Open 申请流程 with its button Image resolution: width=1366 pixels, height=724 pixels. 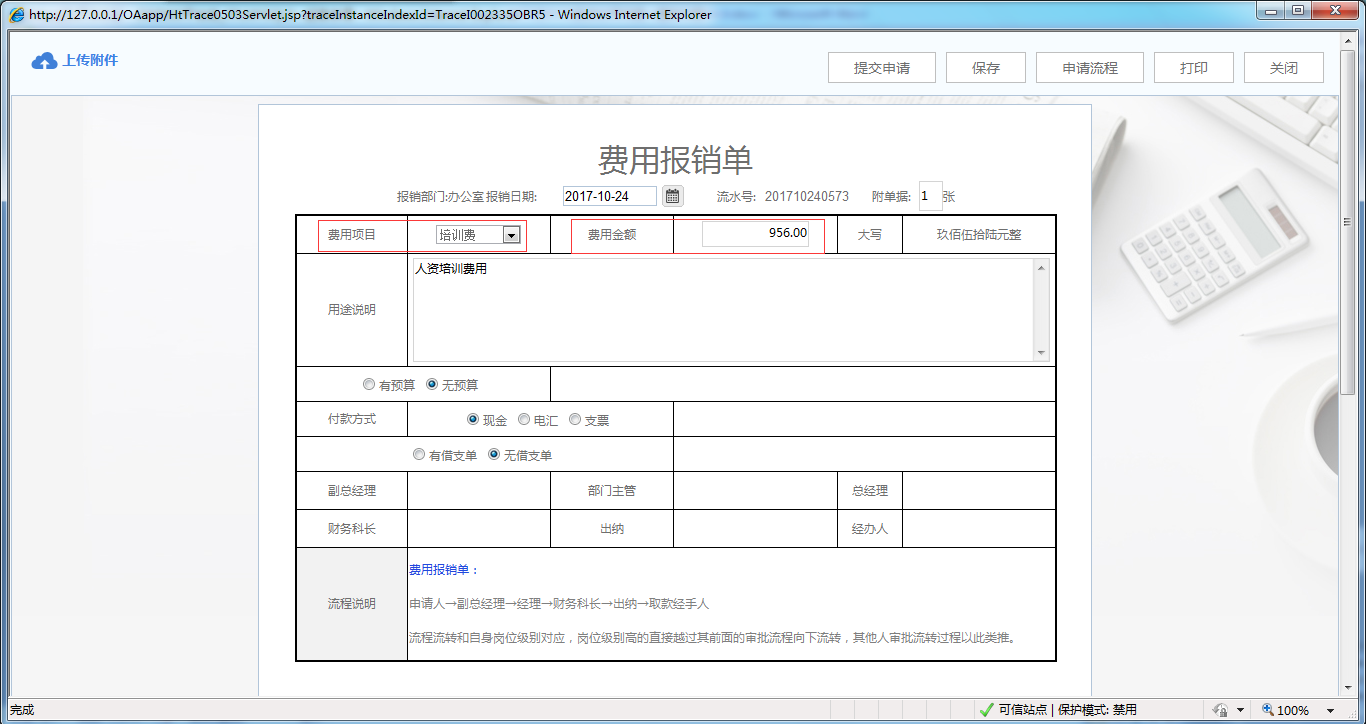pos(1089,67)
